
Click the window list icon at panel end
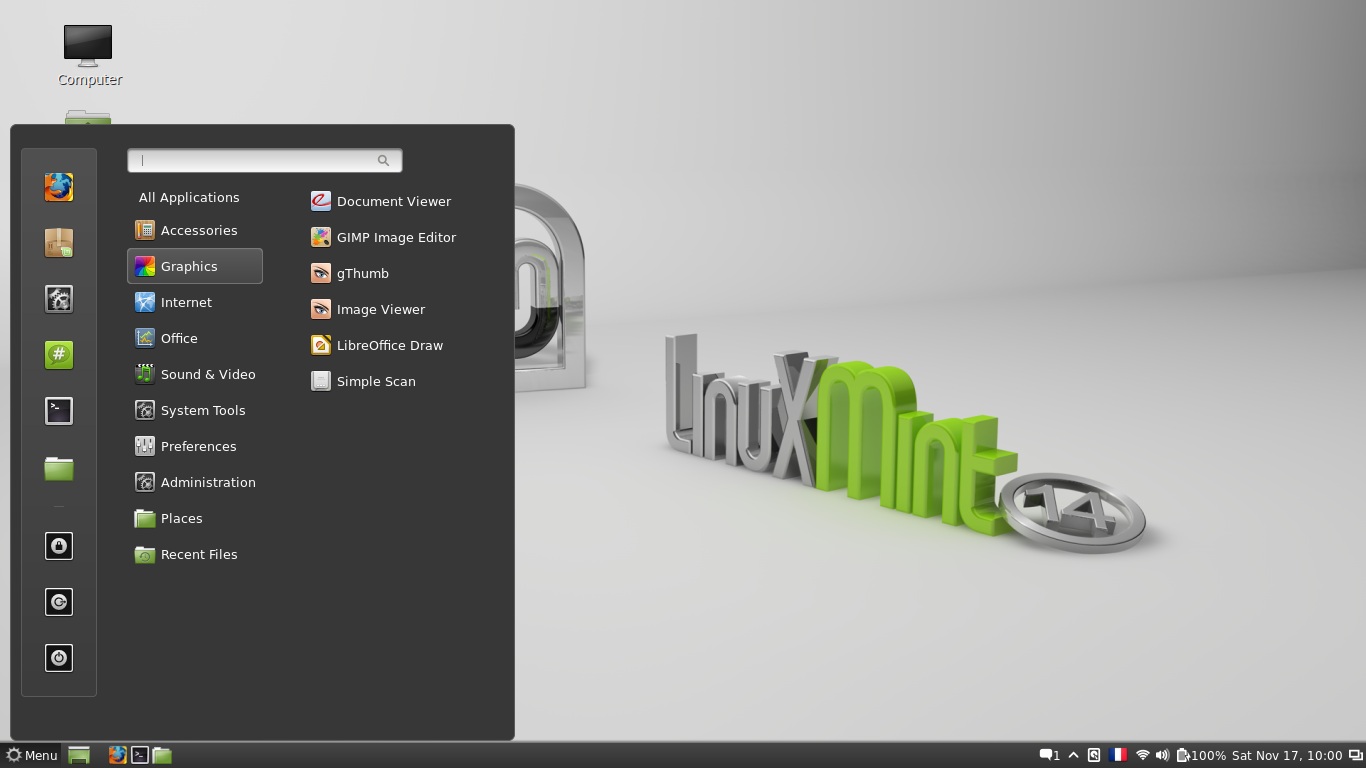1355,755
